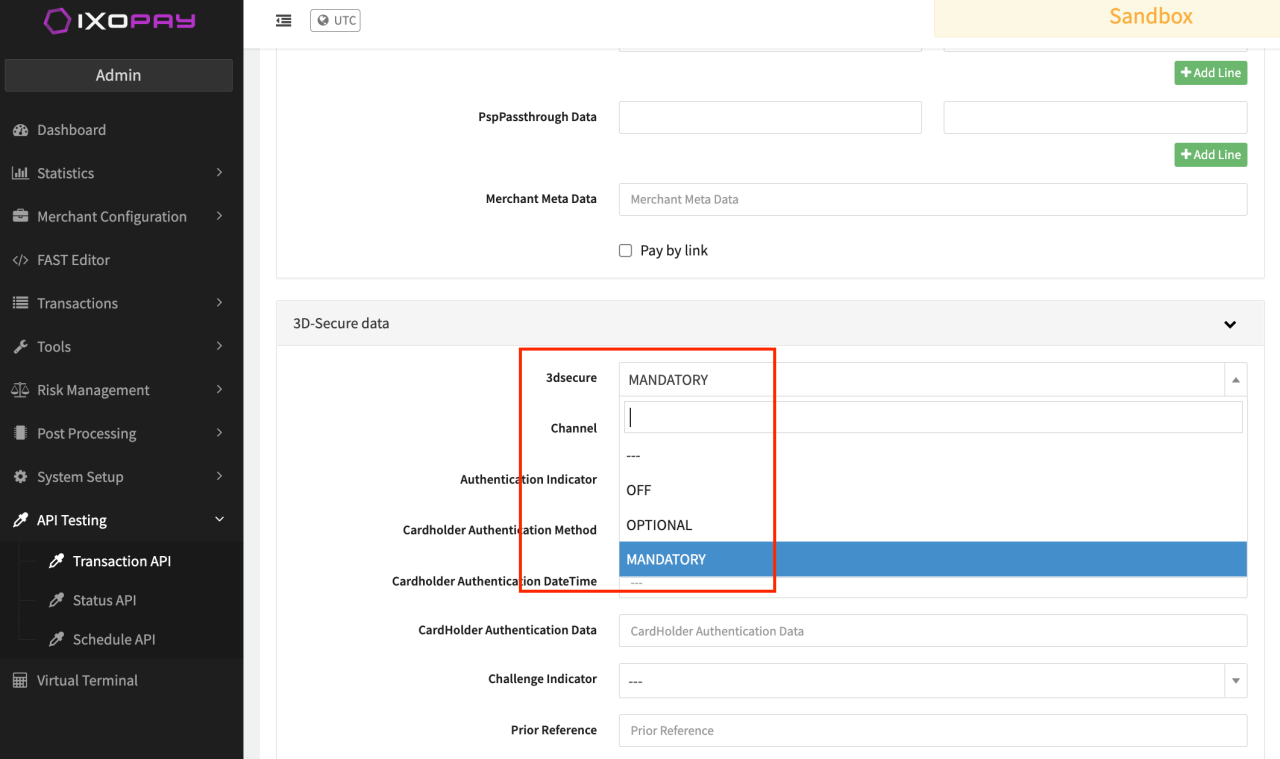Click the Merchant Meta Data input field

932,199
